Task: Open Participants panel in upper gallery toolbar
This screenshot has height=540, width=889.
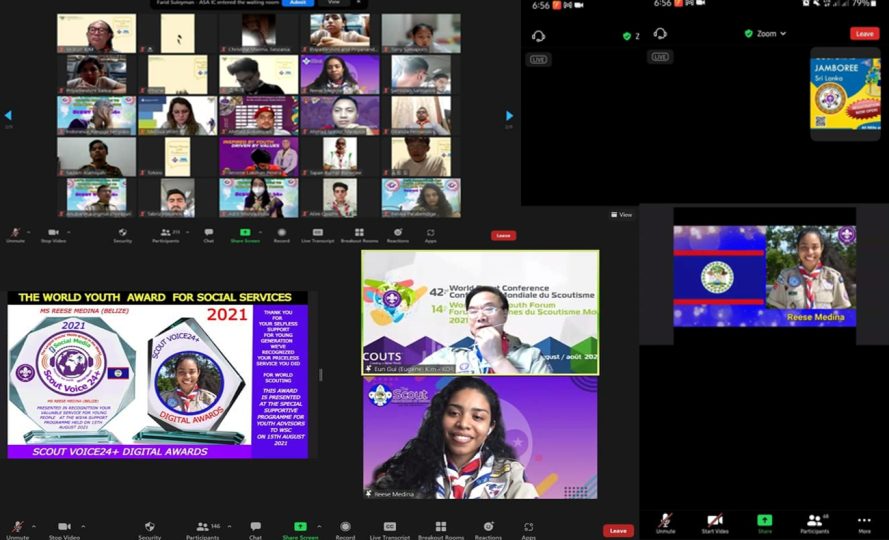Action: click(166, 235)
